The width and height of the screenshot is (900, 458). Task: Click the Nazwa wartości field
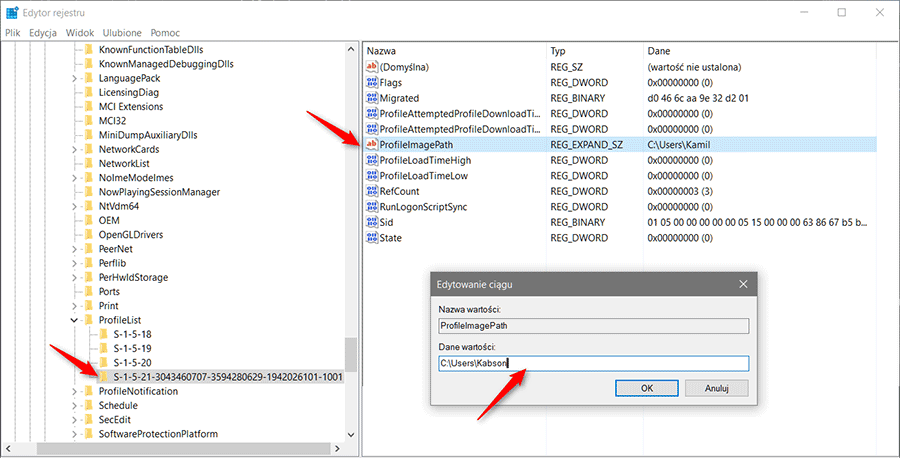click(593, 325)
